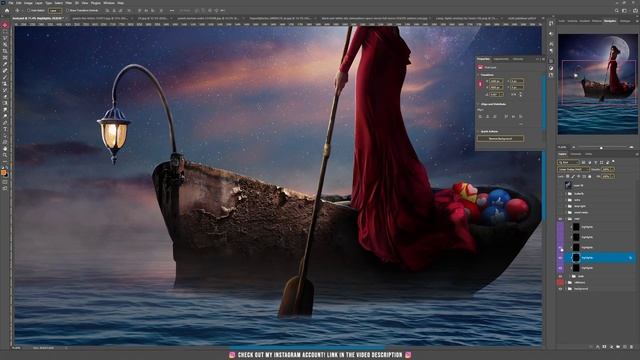Viewport: 640px width, 360px height.
Task: Hide the selected highlights layer eye
Action: pyautogui.click(x=560, y=258)
